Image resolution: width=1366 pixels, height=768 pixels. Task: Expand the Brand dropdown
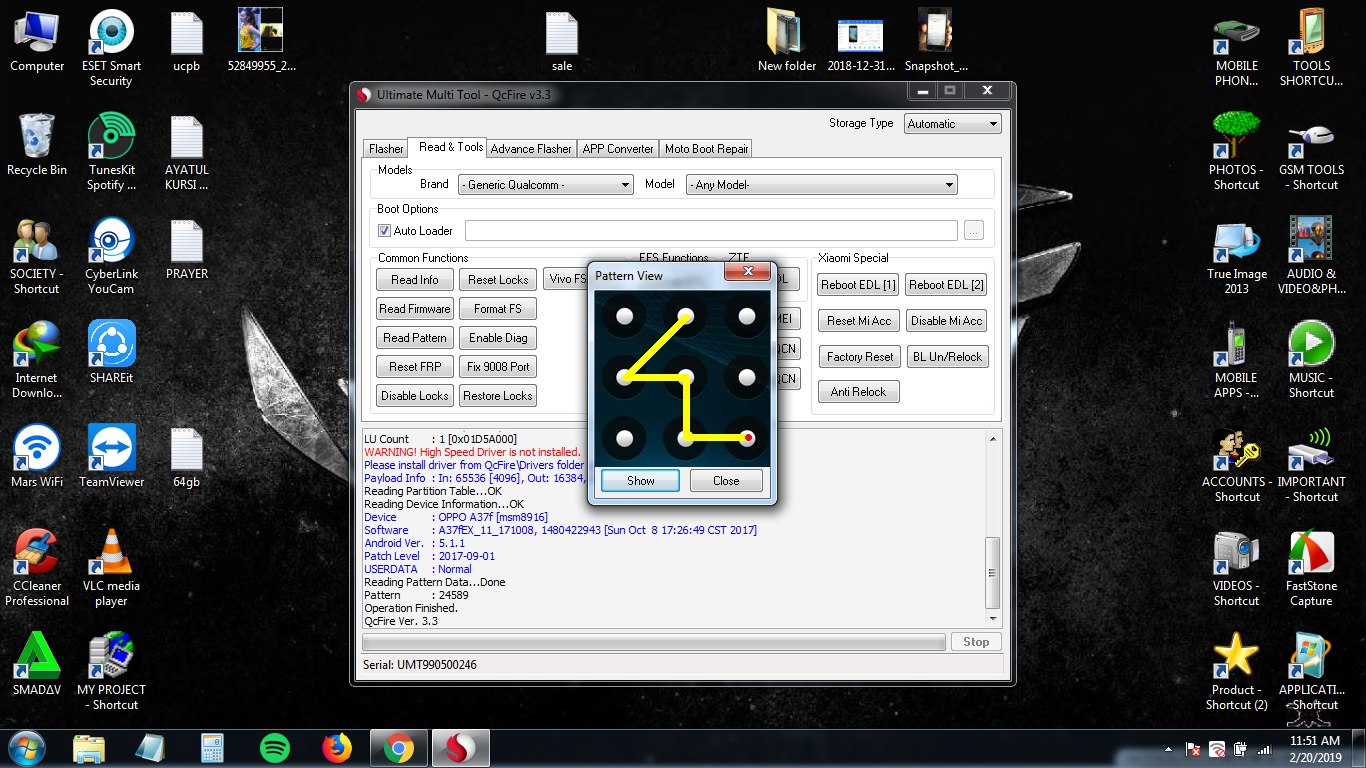coord(546,185)
